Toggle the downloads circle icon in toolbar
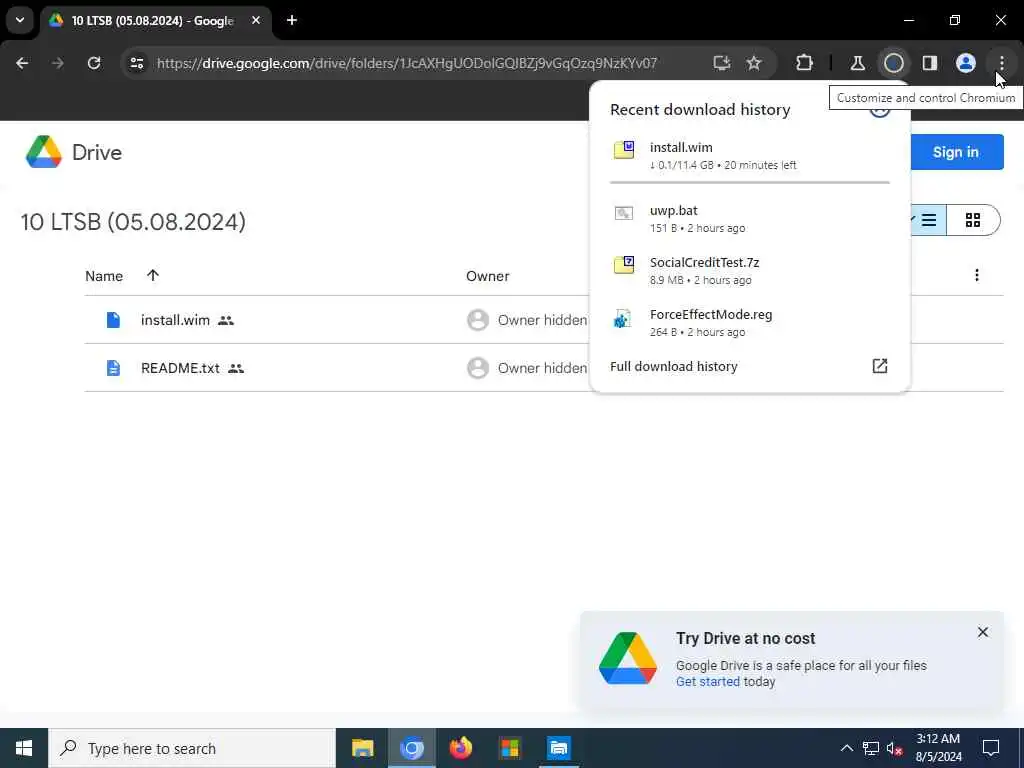1024x768 pixels. coord(893,63)
